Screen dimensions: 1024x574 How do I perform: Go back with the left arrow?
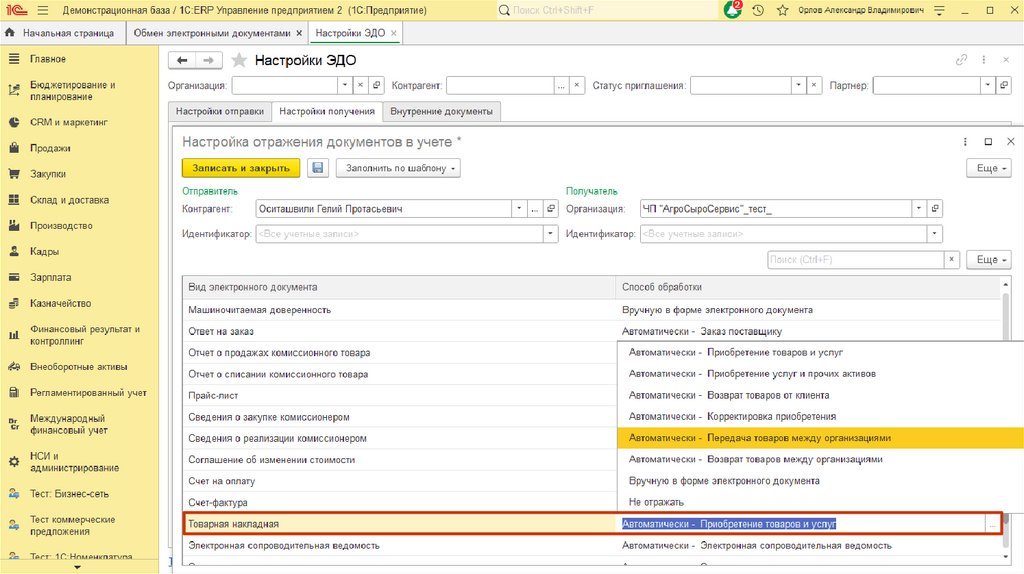182,60
